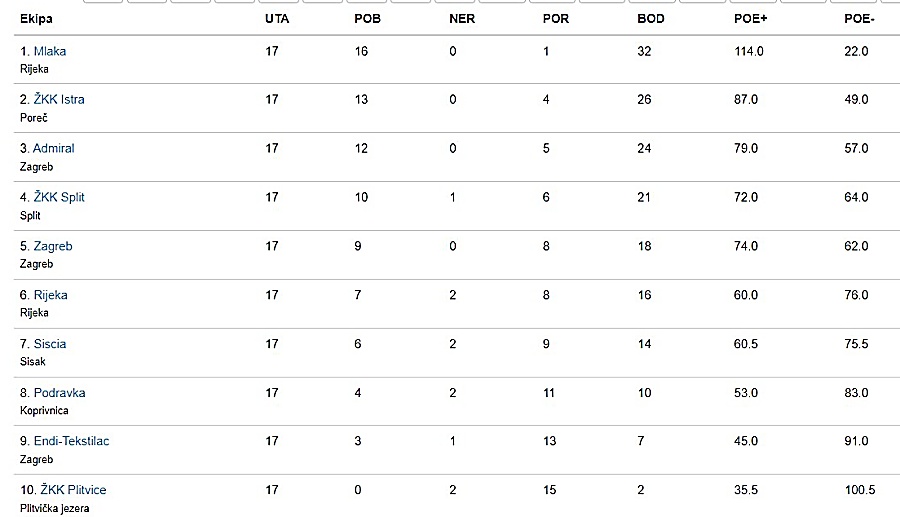The image size is (900, 517).
Task: Click the POE- column header
Action: coord(859,19)
